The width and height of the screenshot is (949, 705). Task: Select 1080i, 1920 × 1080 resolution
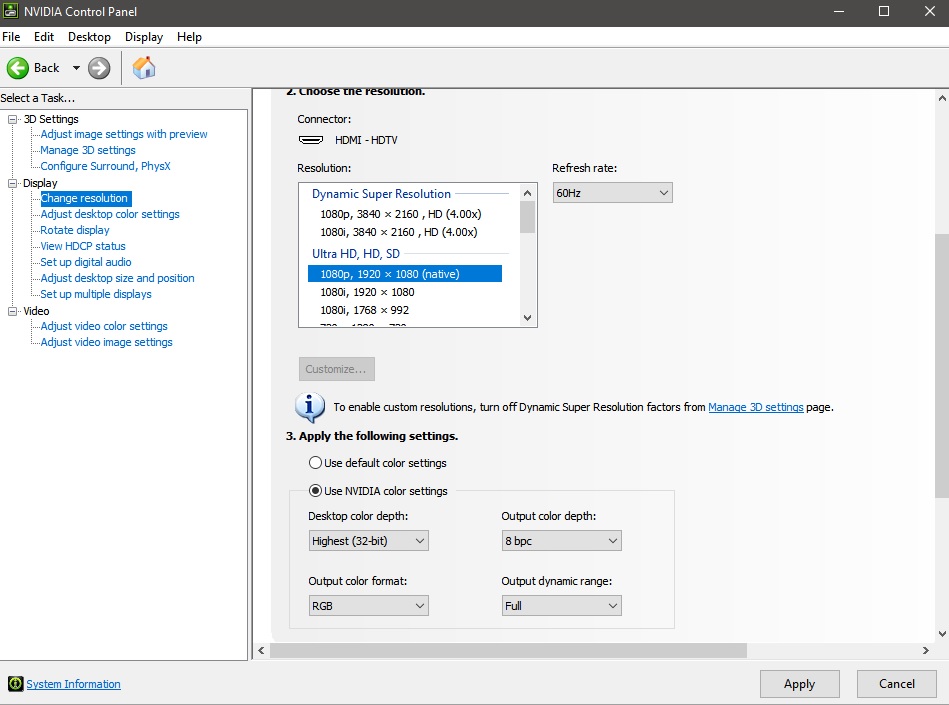367,292
